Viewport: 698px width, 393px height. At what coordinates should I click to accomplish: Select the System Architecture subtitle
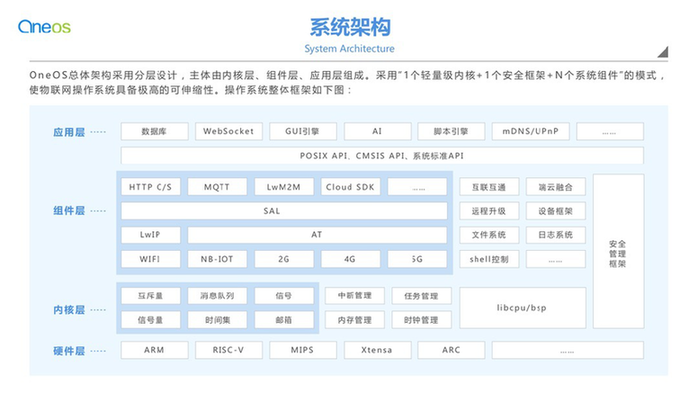(349, 49)
